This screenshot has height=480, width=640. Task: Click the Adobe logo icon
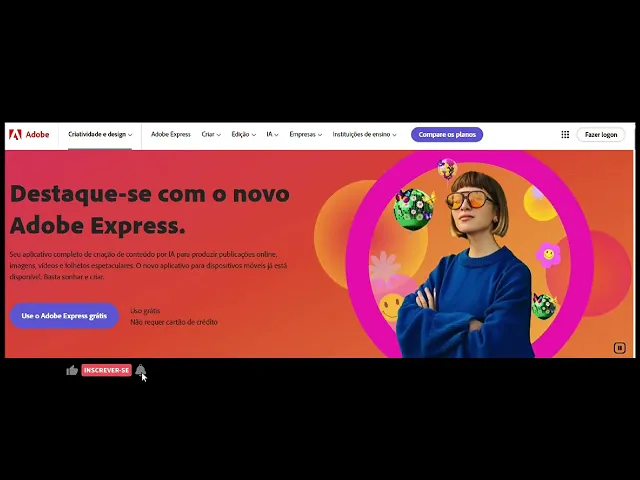[x=15, y=135]
